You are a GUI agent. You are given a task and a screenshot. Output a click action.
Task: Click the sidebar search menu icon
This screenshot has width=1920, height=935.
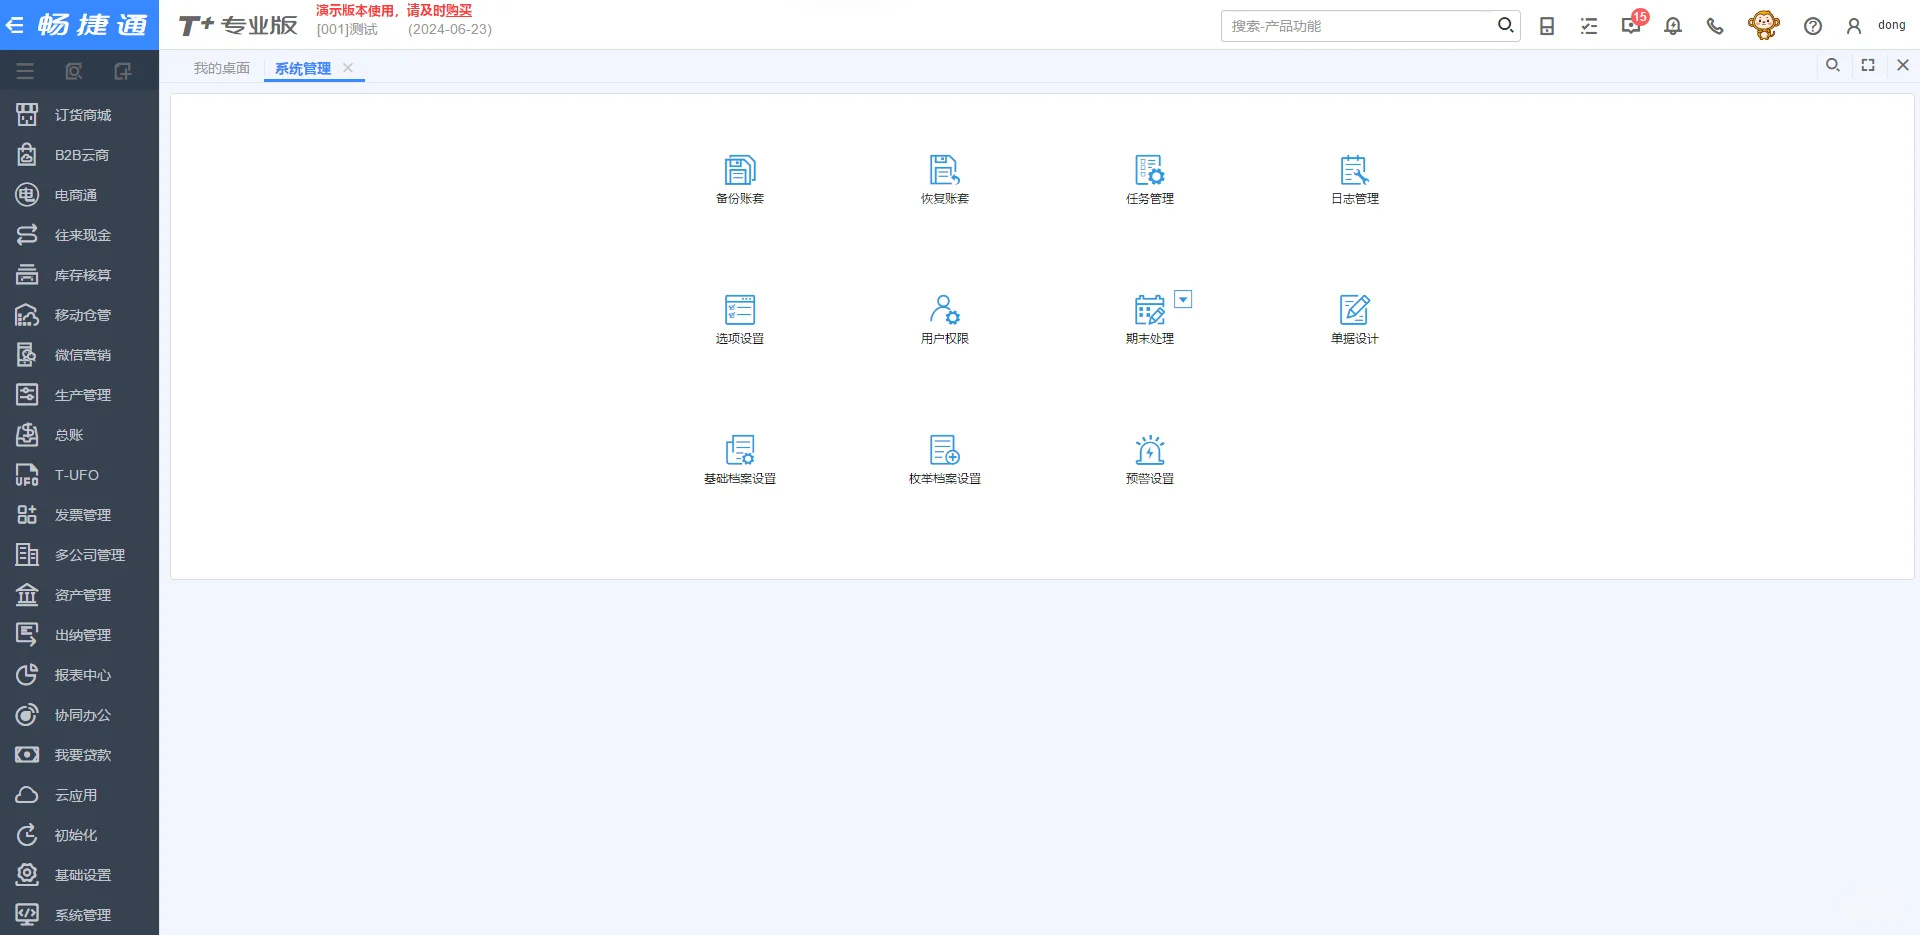click(74, 71)
